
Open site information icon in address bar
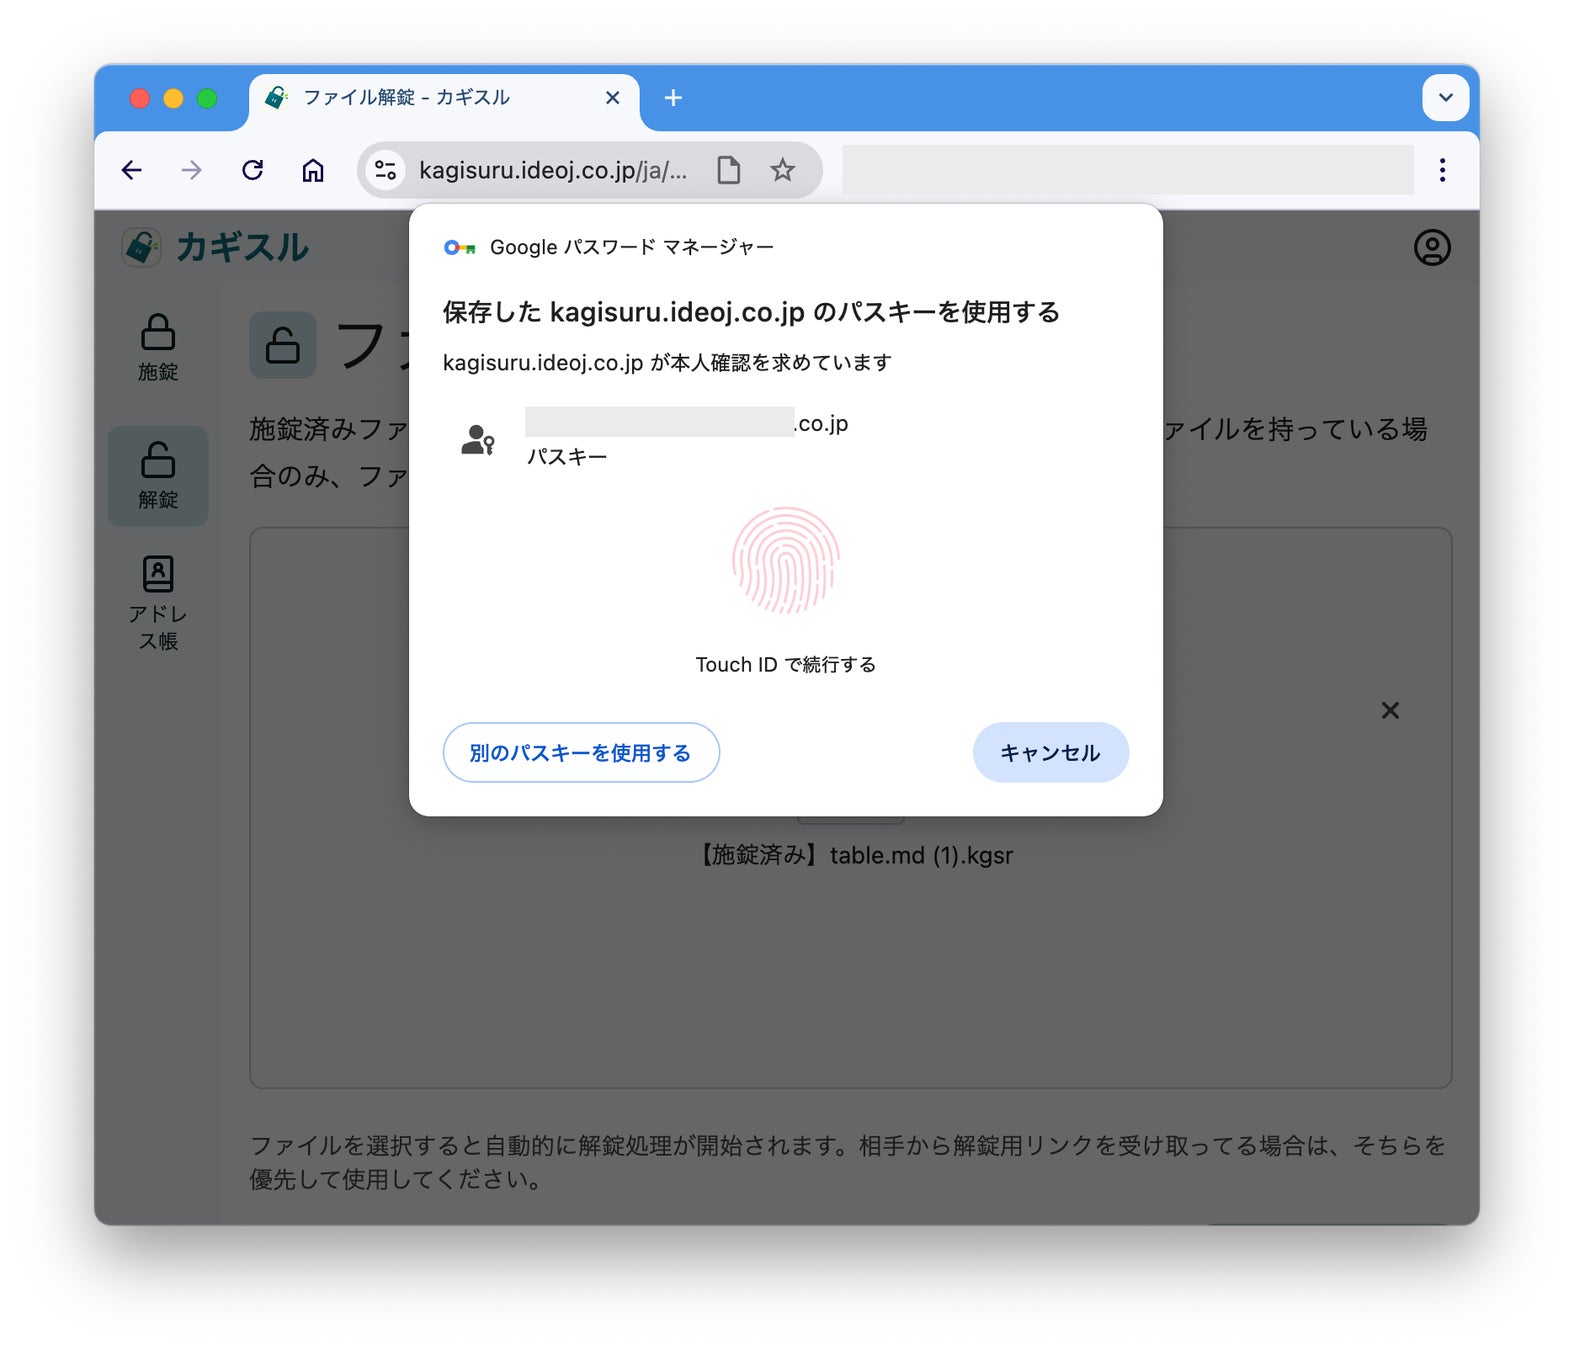[x=385, y=170]
